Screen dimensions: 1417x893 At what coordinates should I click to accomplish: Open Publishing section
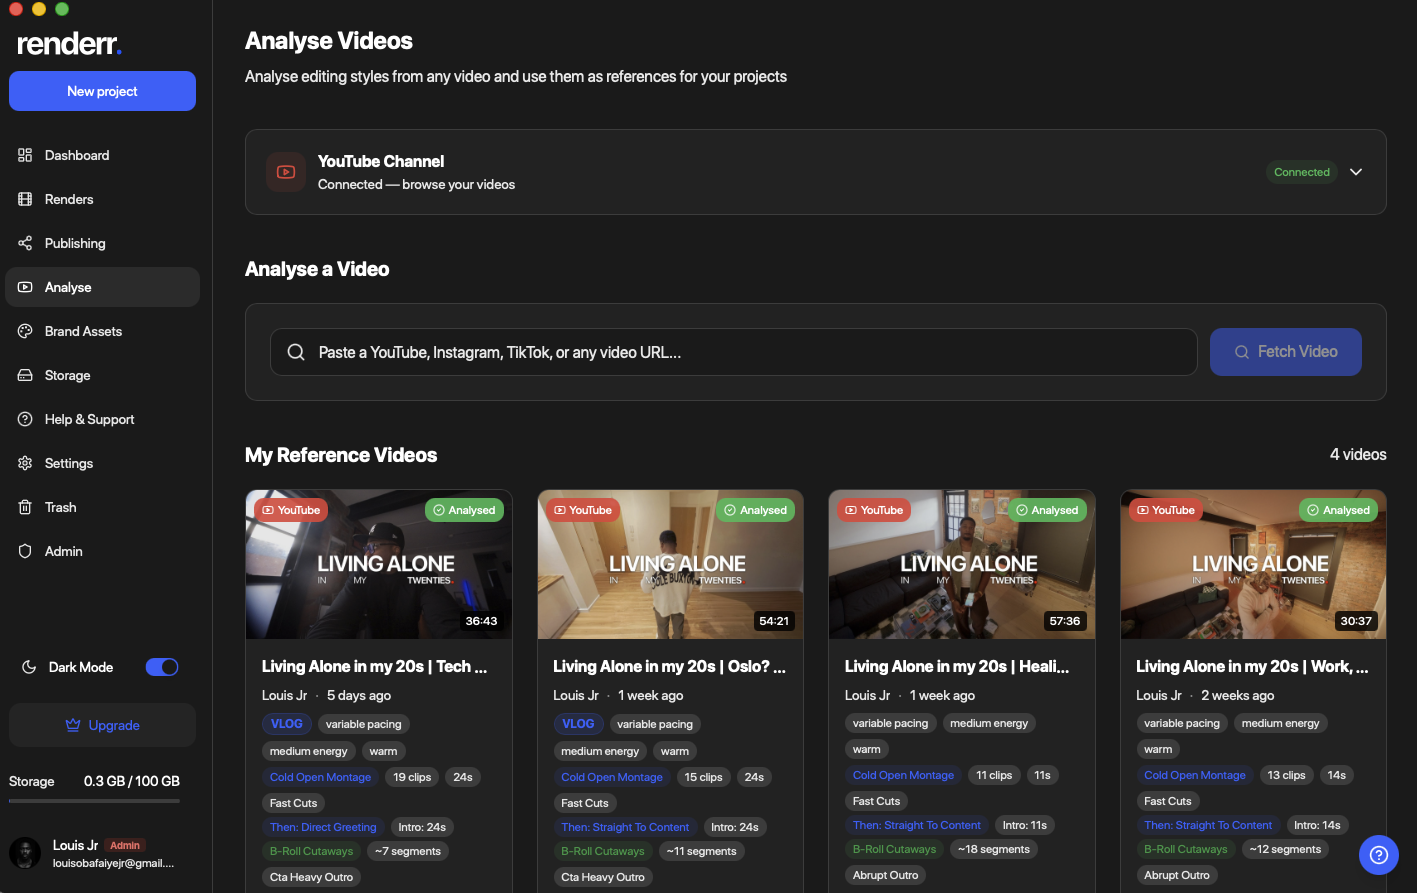102,243
